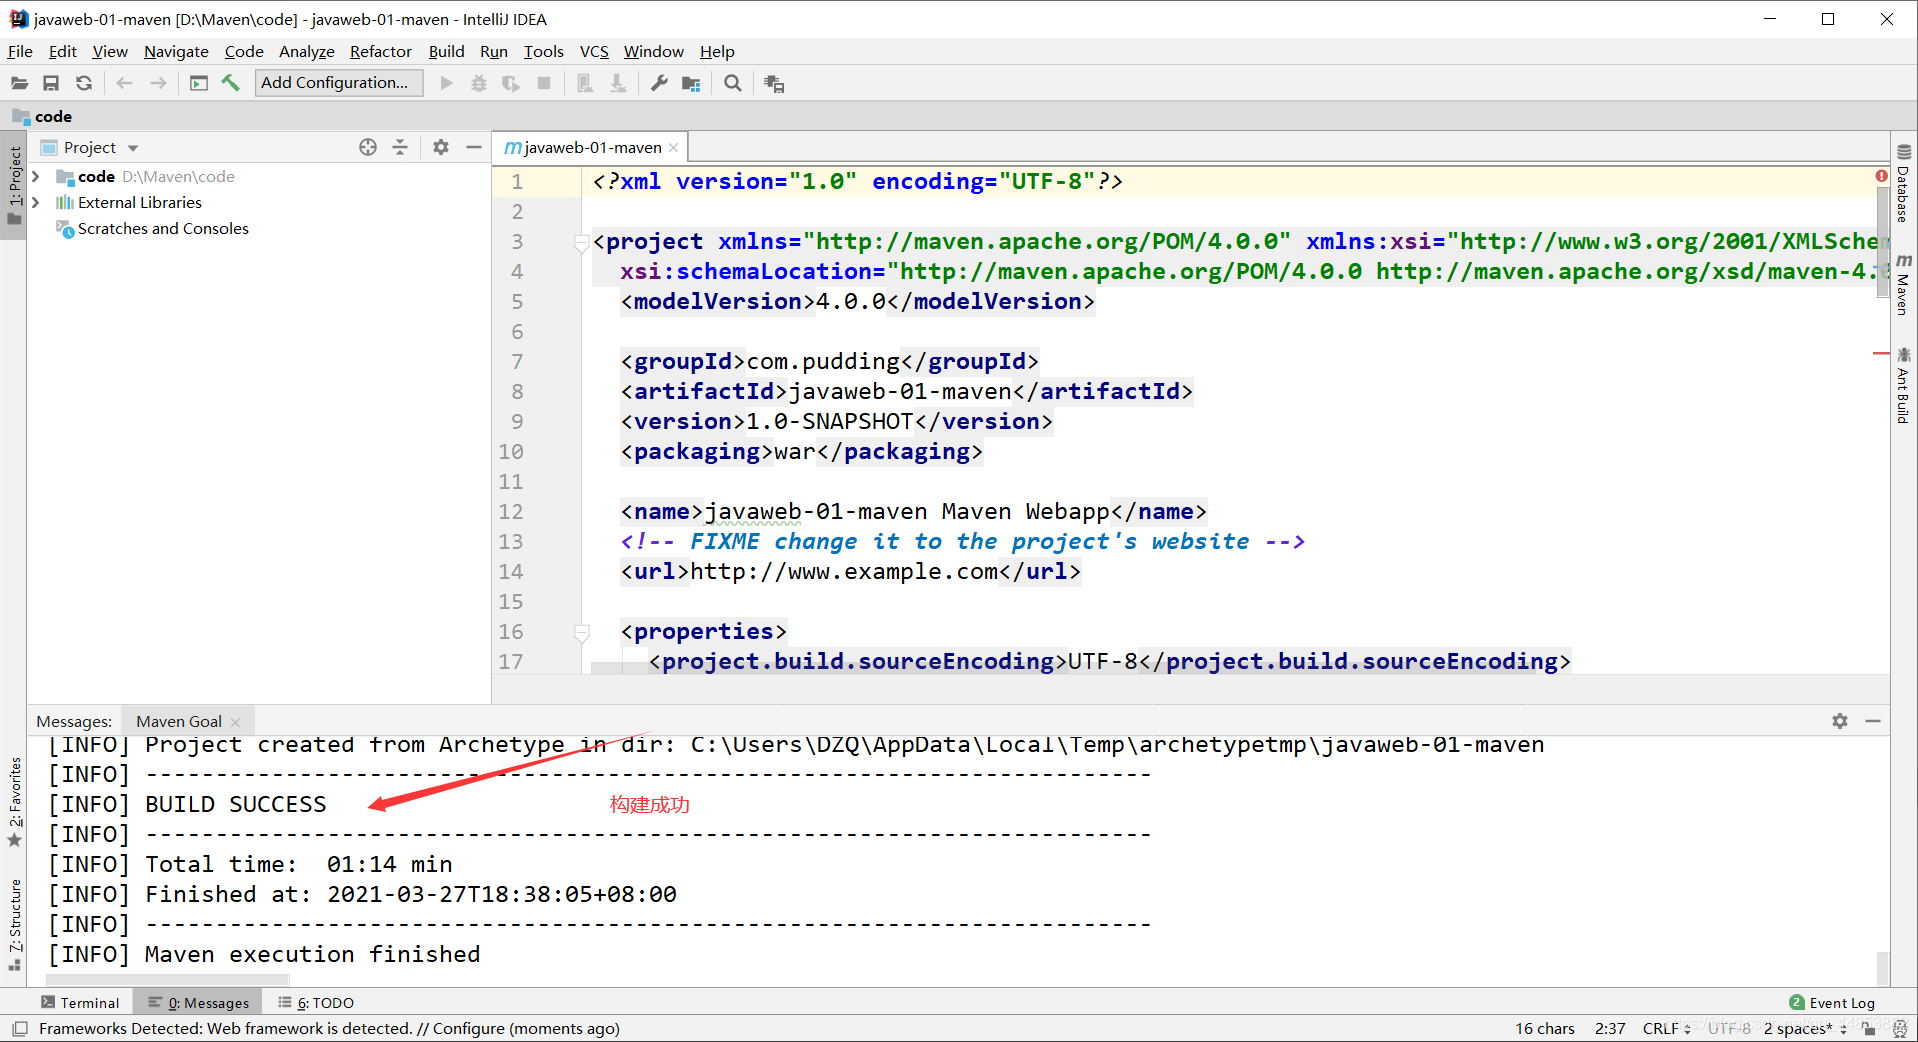Hide the Messages panel with minus icon

coord(1873,721)
